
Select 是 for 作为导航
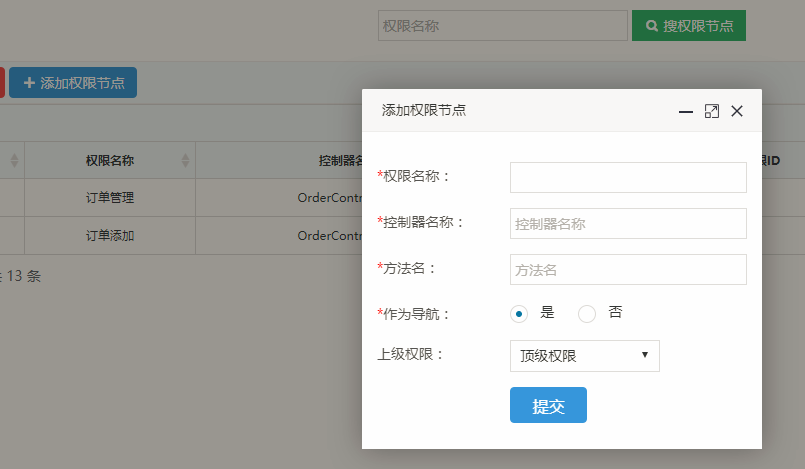pyautogui.click(x=519, y=313)
